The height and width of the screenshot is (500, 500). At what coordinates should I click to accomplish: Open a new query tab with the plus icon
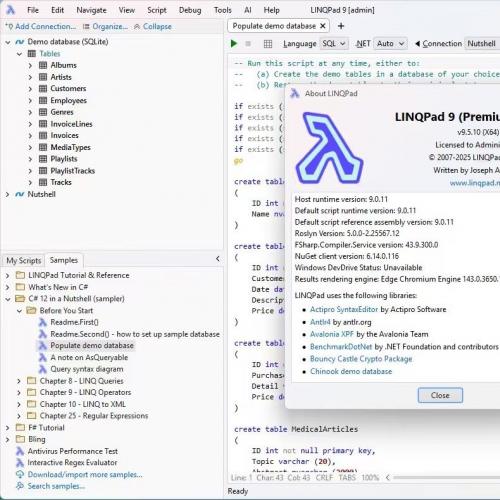click(341, 26)
